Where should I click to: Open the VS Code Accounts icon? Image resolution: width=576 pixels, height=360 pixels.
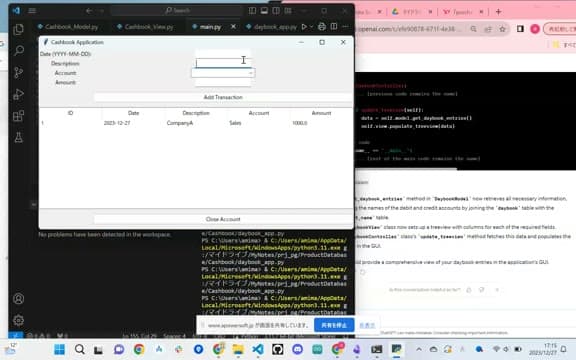click(18, 299)
